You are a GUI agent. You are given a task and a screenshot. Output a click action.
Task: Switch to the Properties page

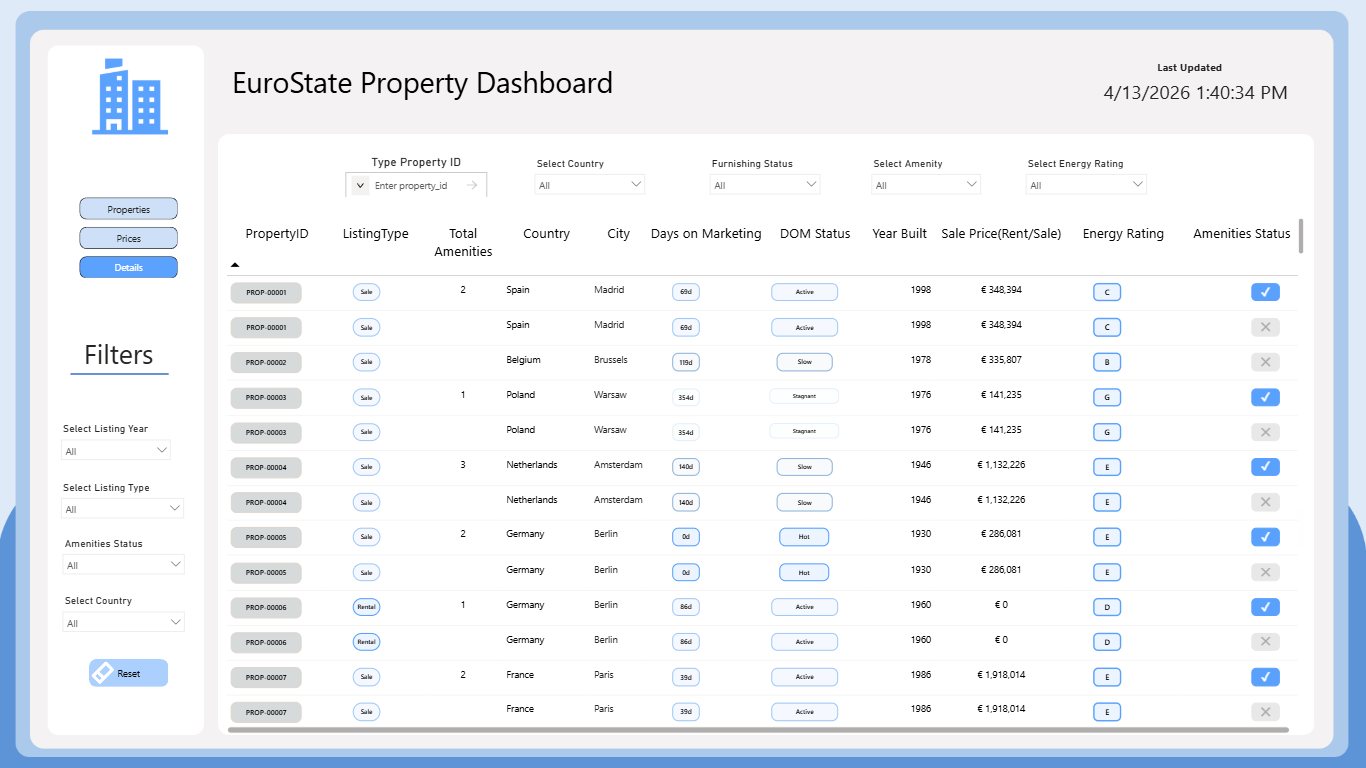click(129, 209)
